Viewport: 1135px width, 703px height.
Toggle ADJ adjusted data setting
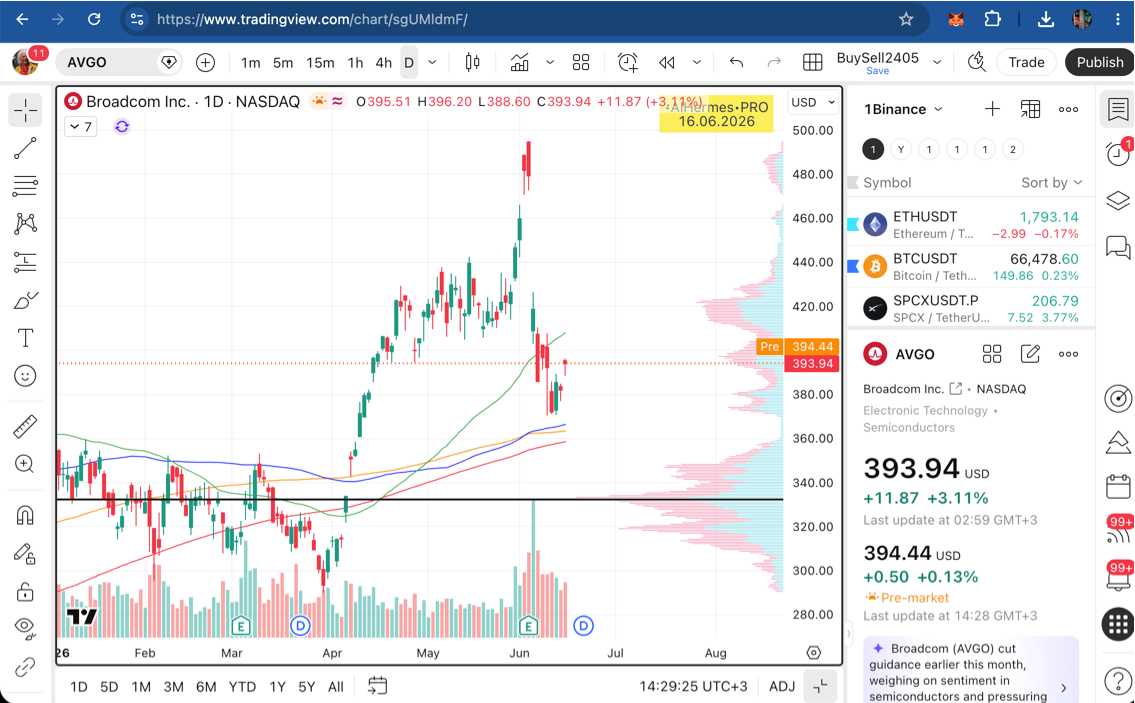pos(782,686)
